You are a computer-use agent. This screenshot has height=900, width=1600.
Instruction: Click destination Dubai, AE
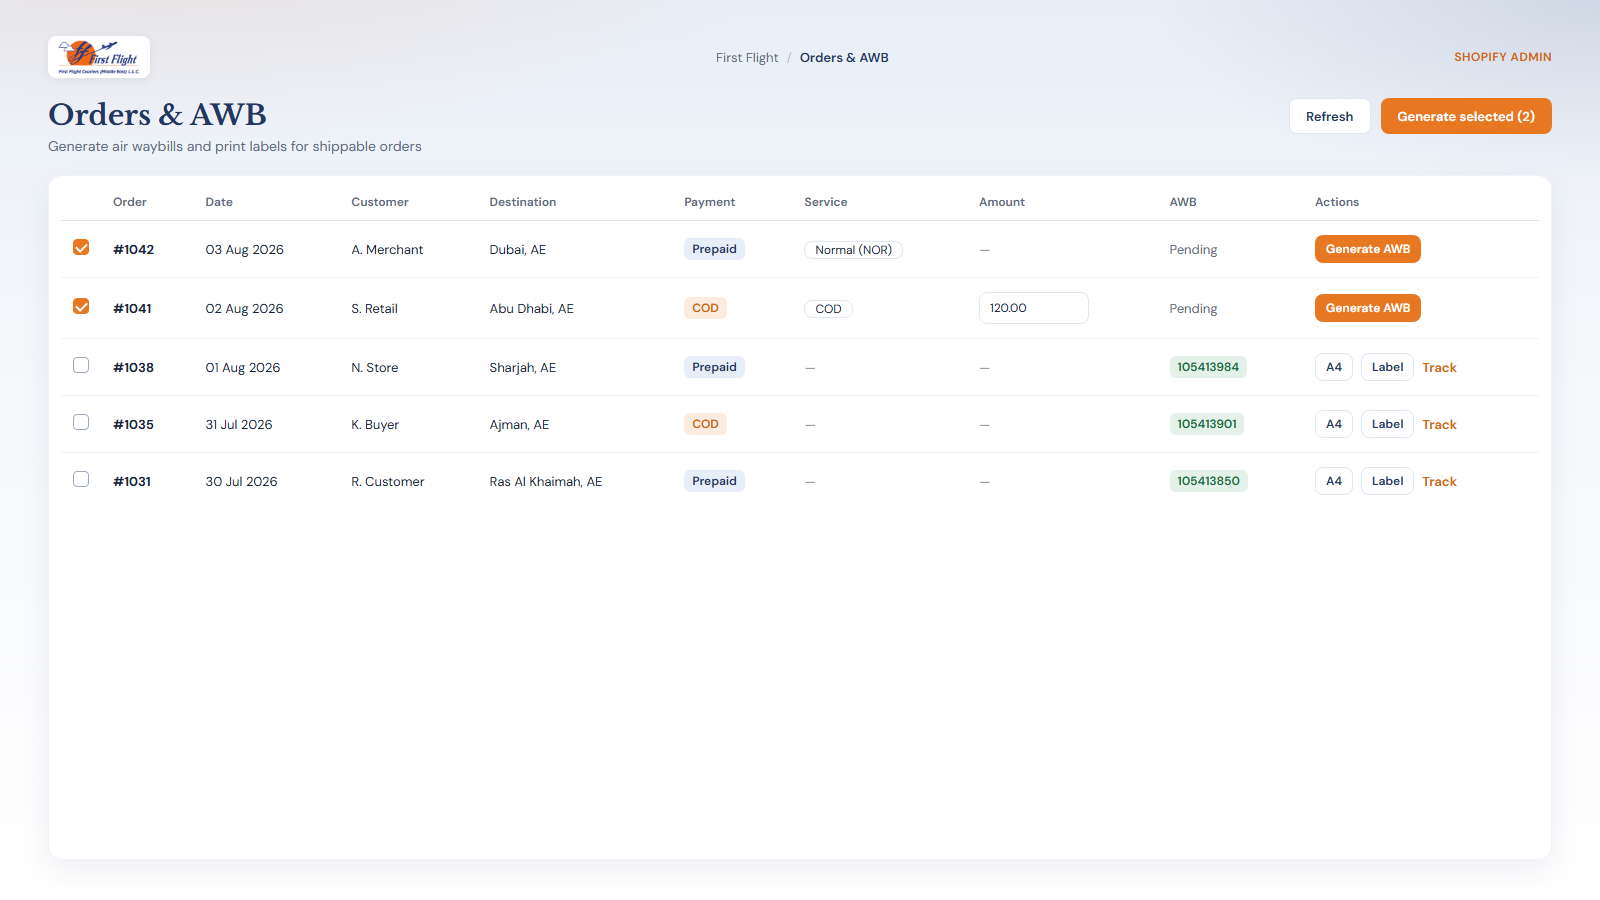[x=517, y=250]
